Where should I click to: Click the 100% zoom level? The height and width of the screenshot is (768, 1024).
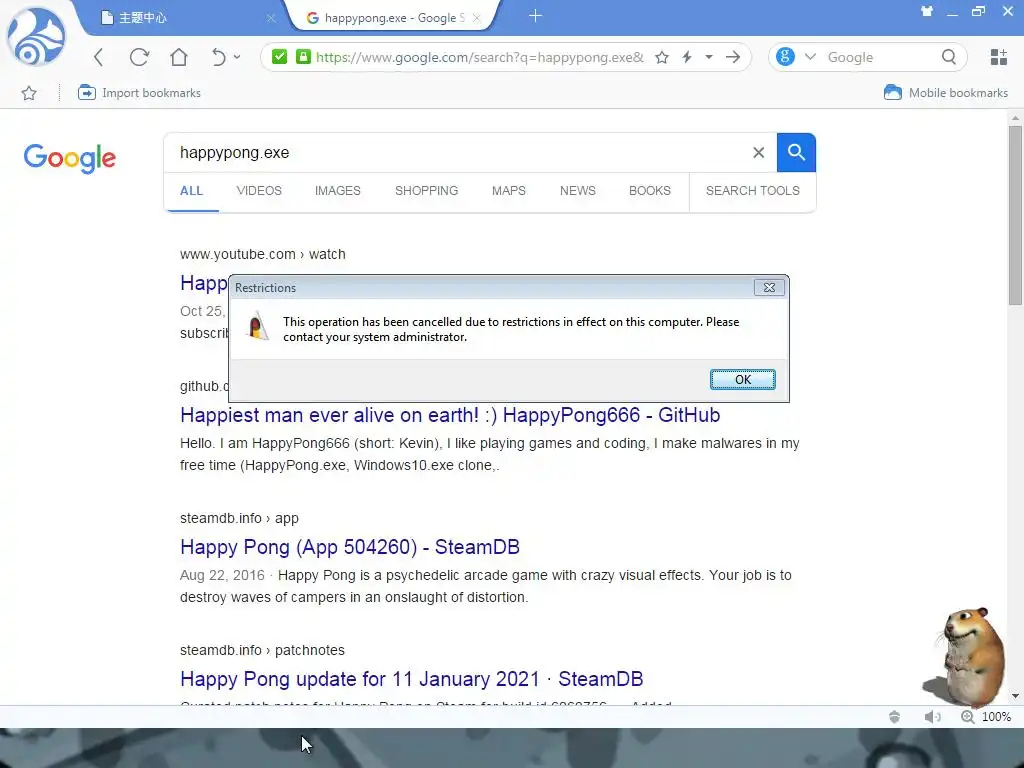click(997, 716)
